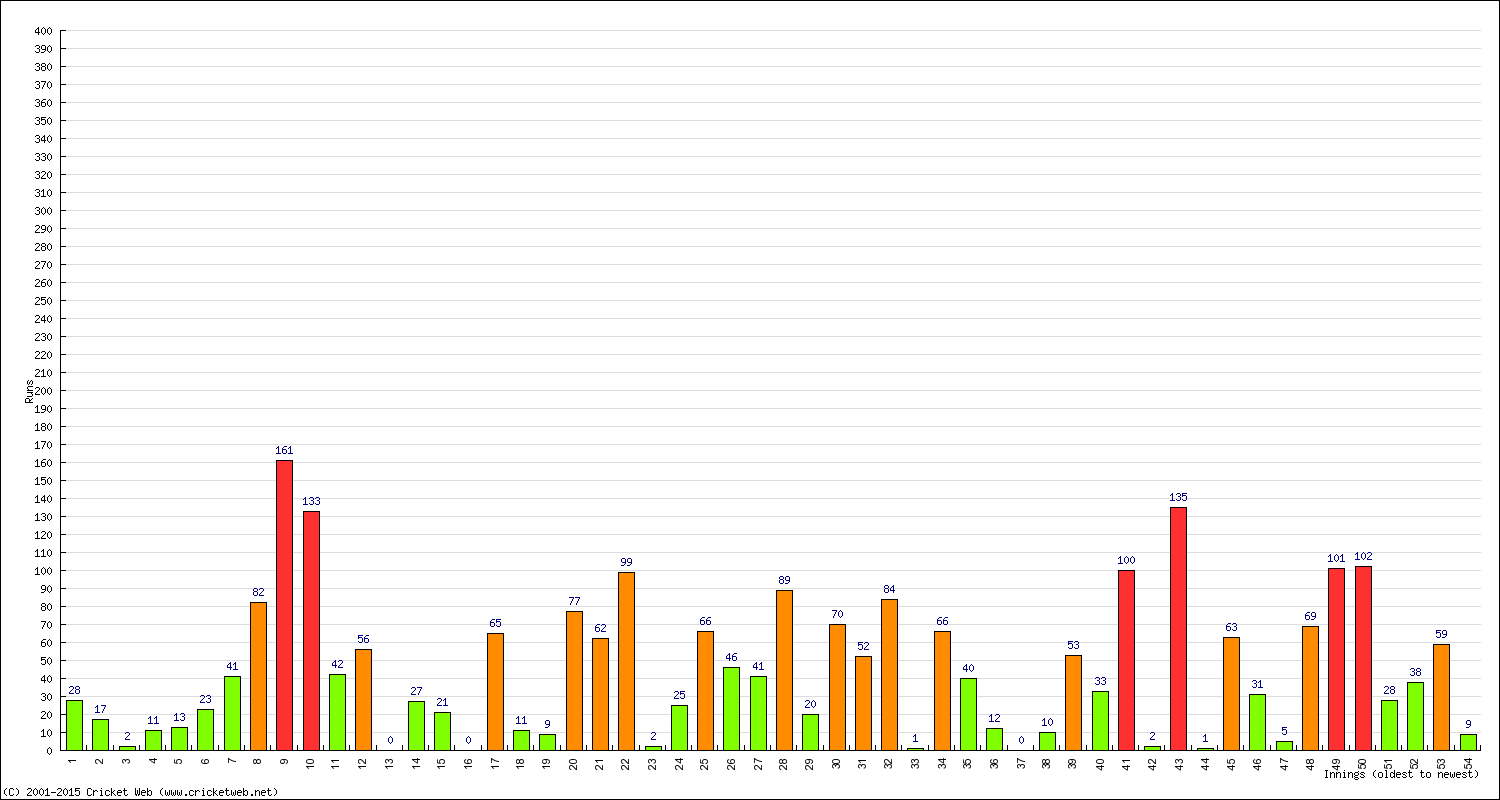Click the y-axis tick label 400
The height and width of the screenshot is (800, 1500).
click(43, 31)
